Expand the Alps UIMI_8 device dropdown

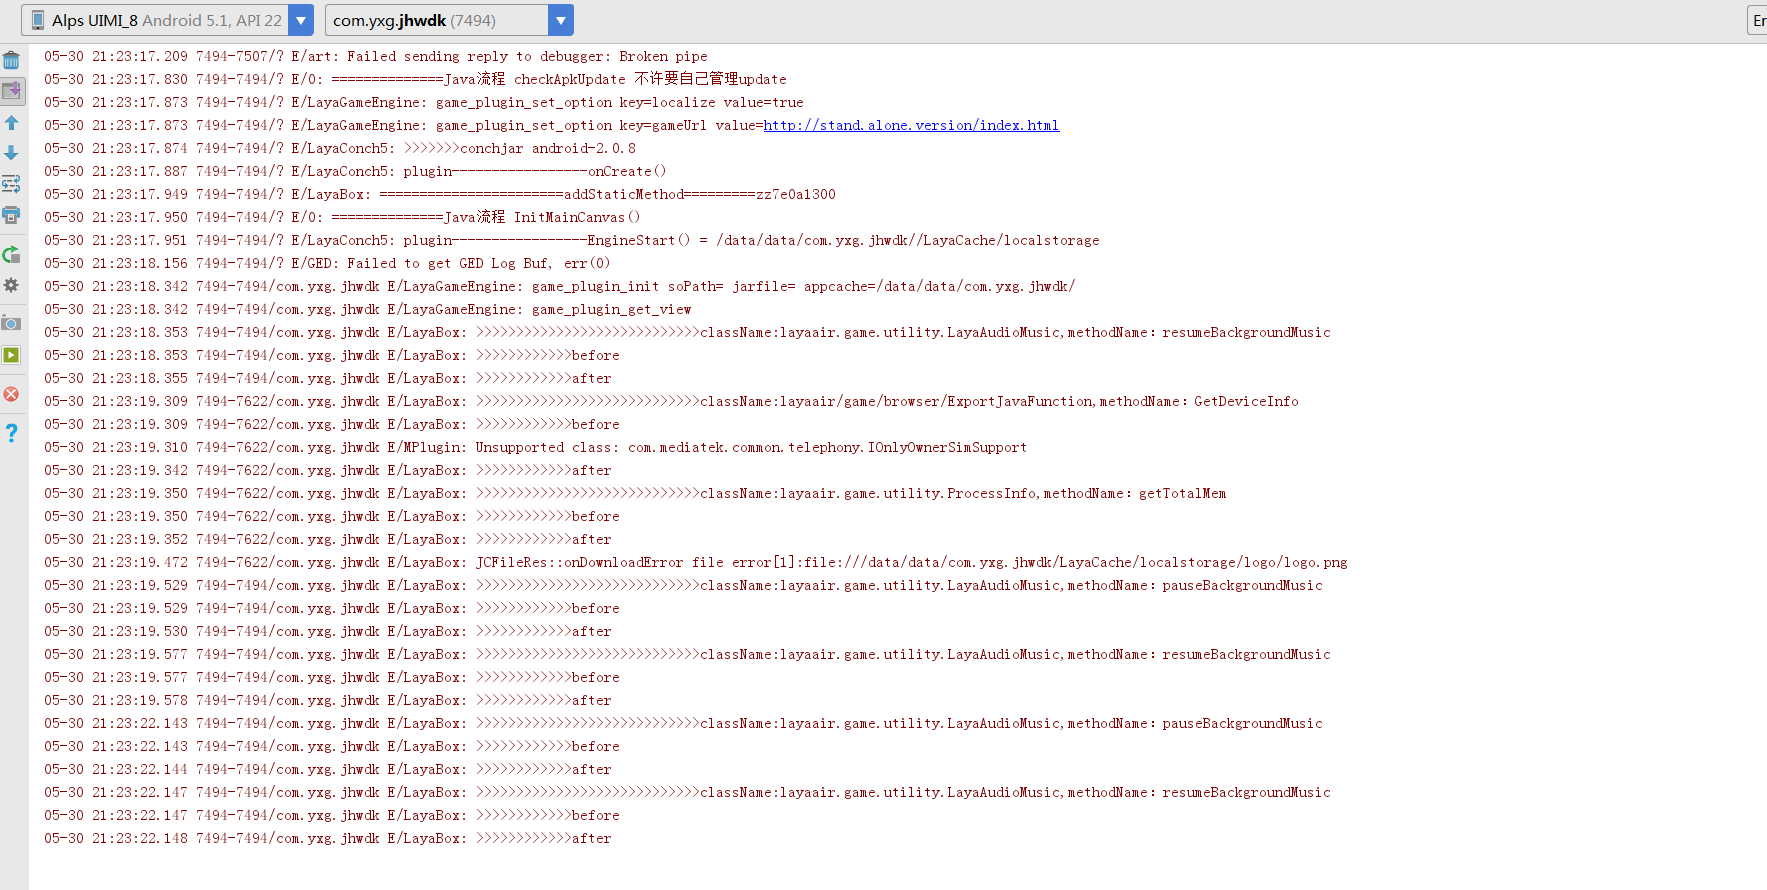[x=300, y=20]
